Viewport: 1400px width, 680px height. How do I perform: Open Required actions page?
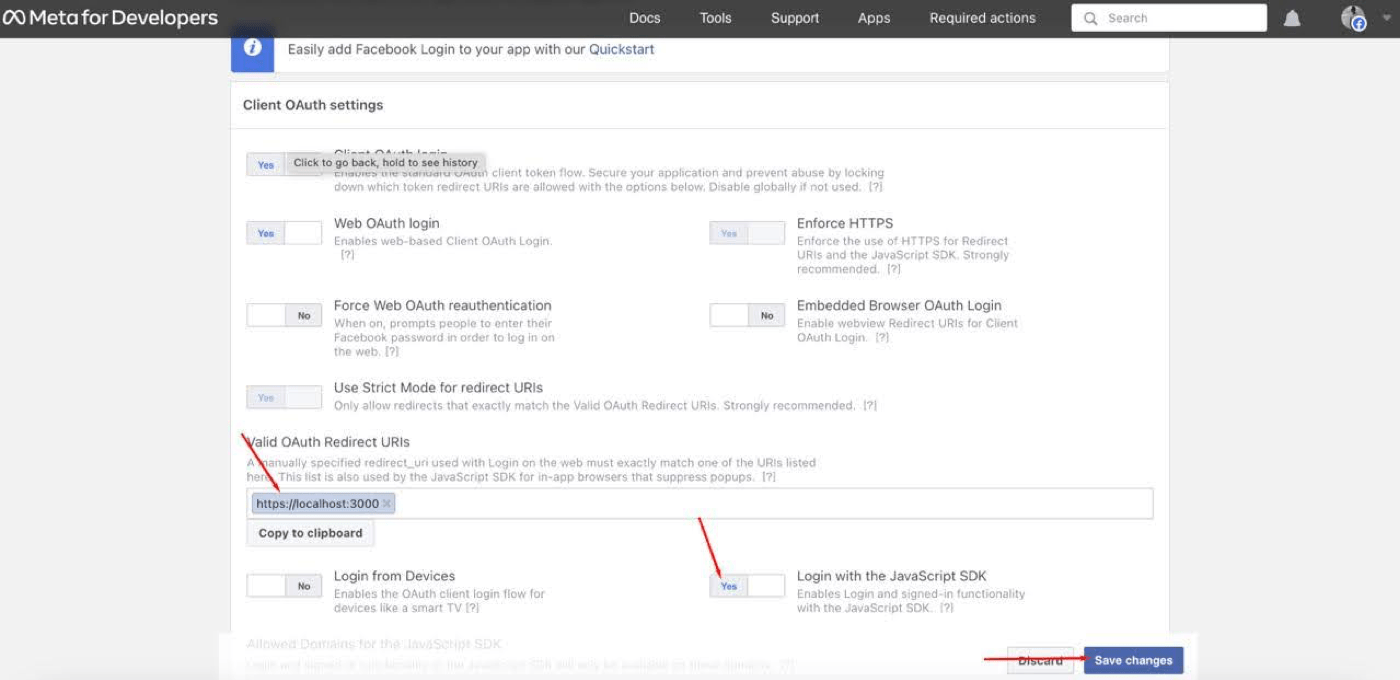coord(983,18)
